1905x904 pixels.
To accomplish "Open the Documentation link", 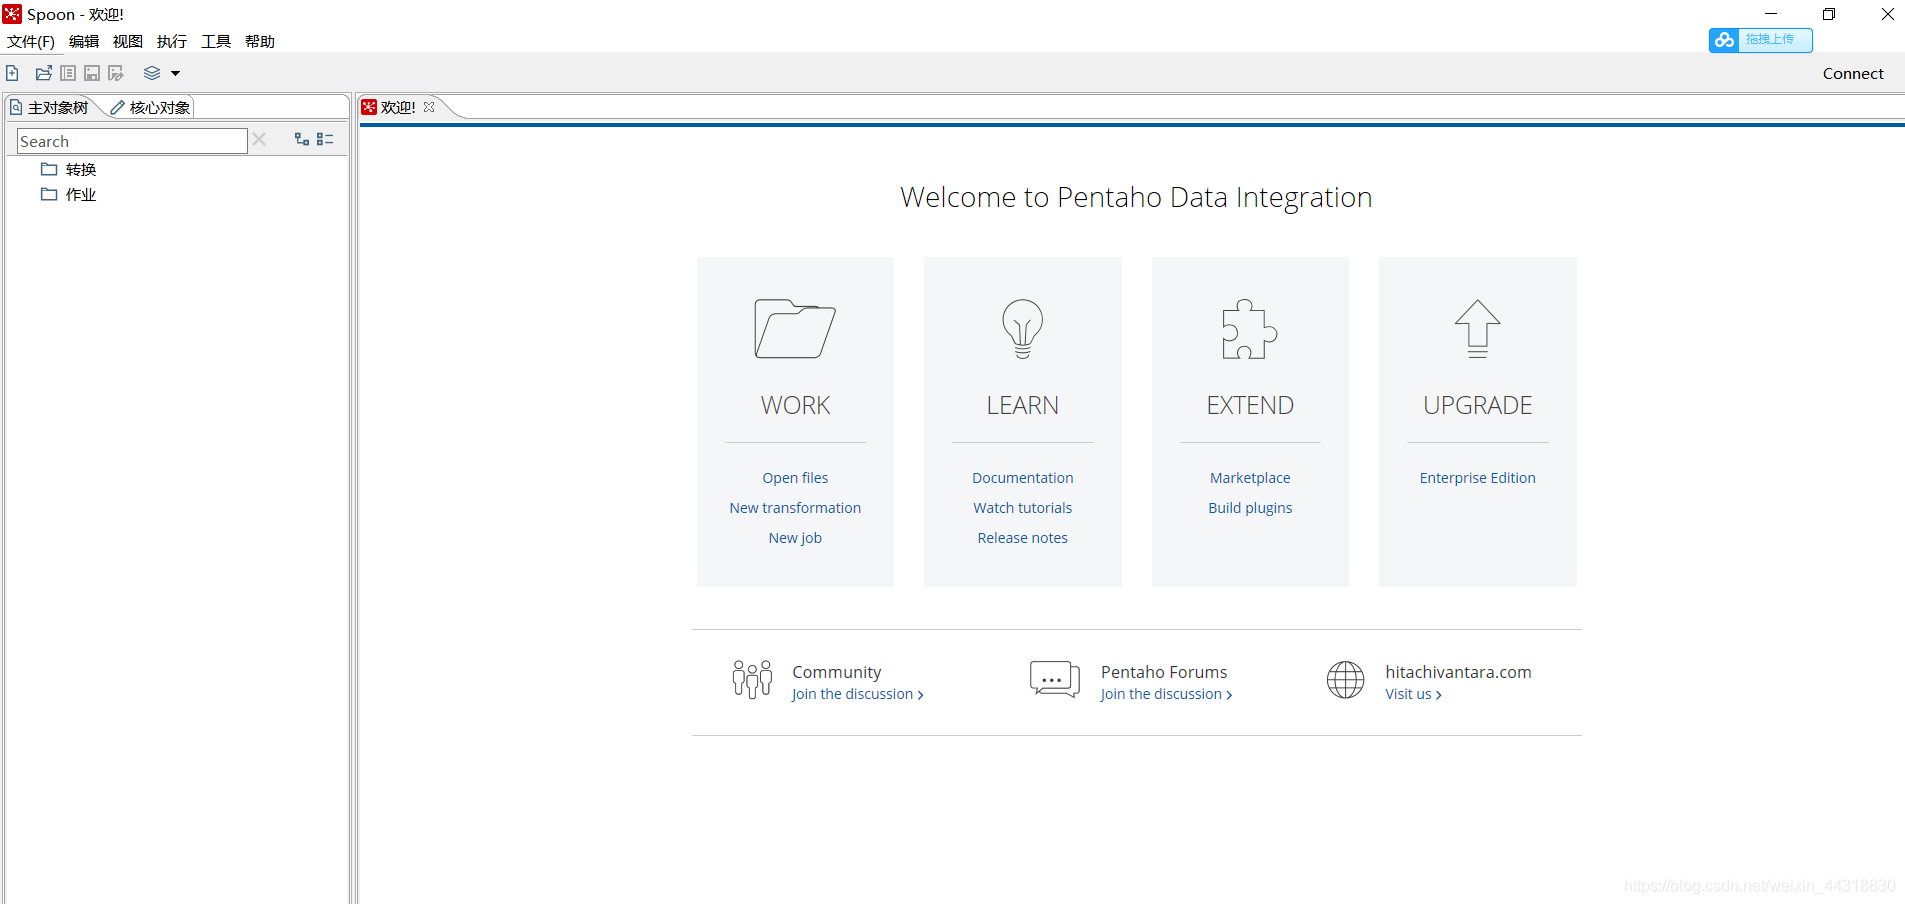I will click(x=1022, y=478).
